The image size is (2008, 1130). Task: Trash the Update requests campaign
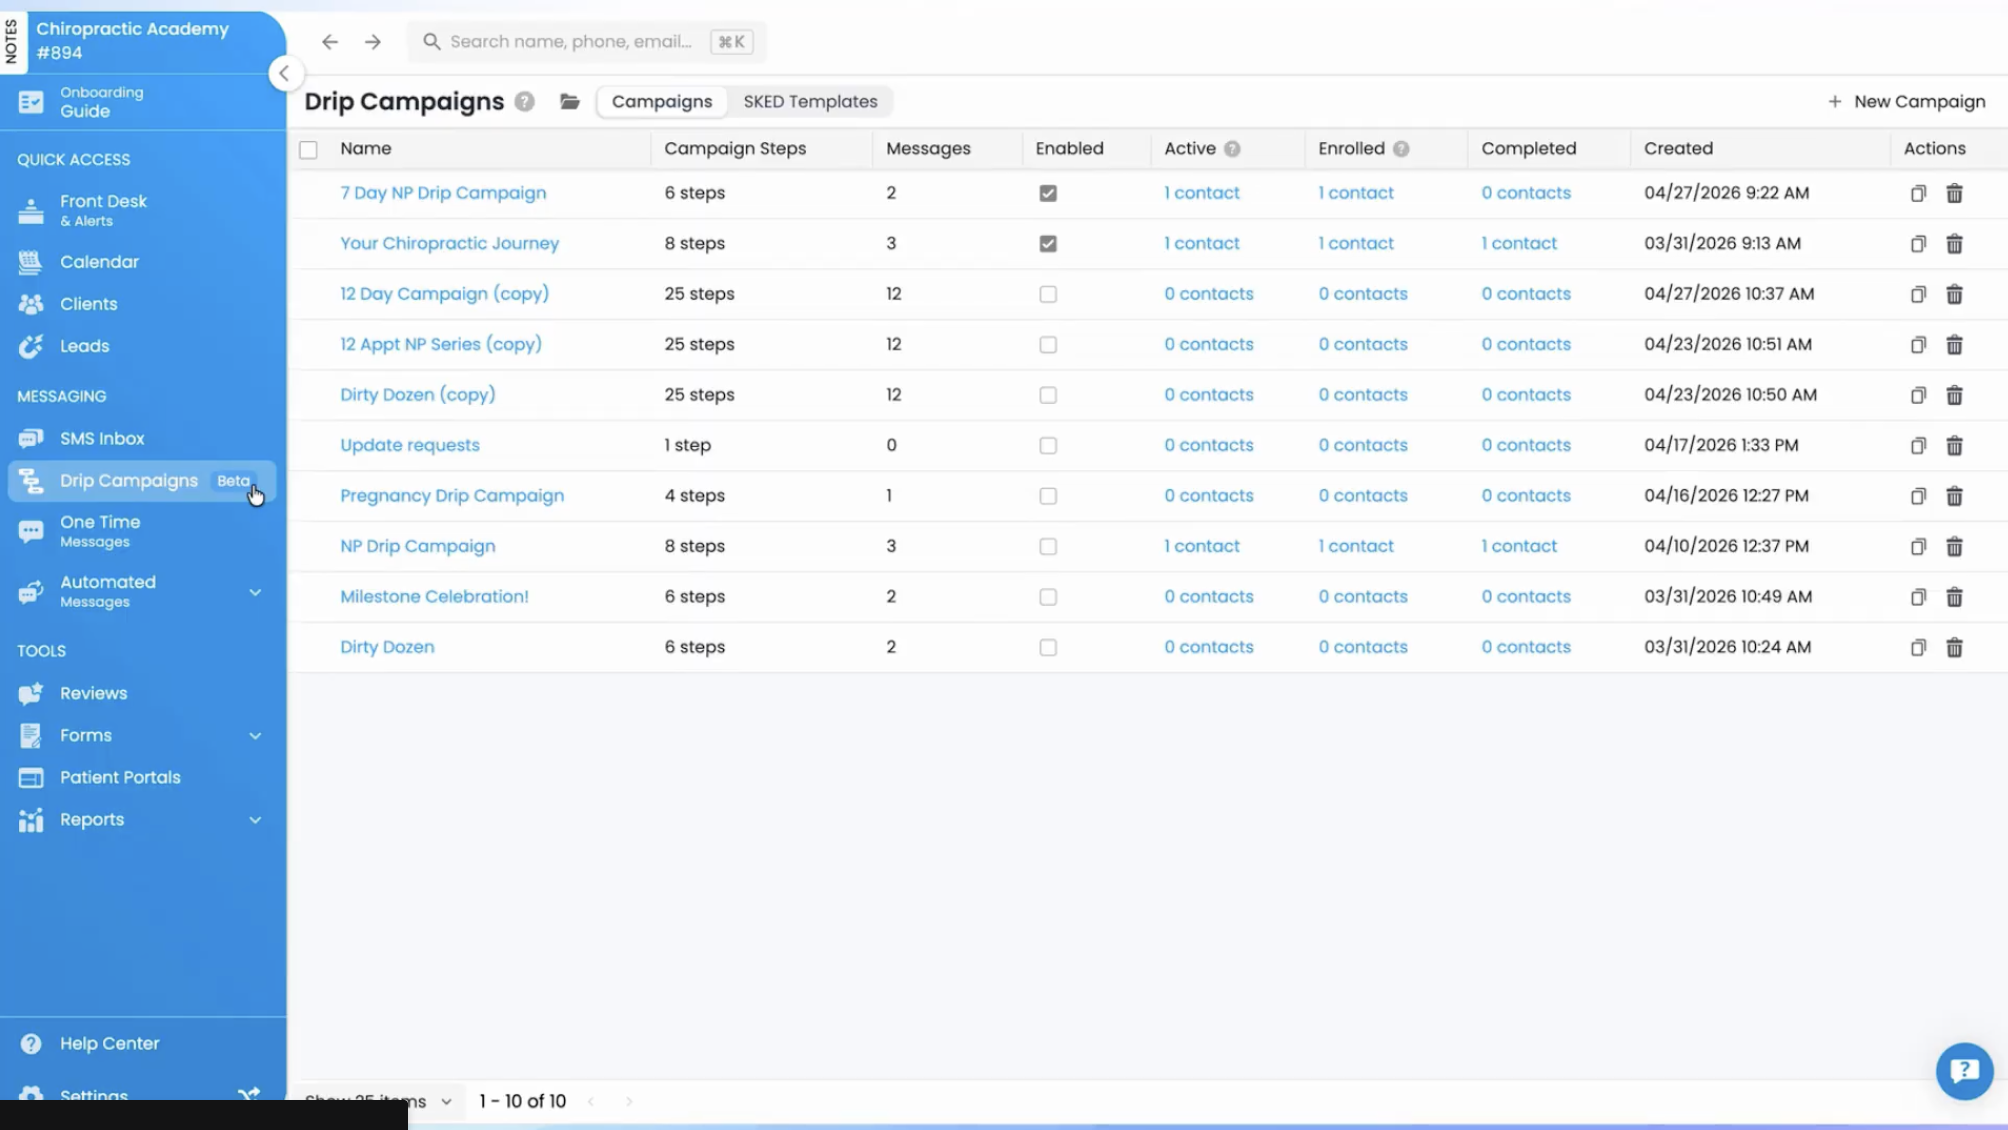(1954, 446)
